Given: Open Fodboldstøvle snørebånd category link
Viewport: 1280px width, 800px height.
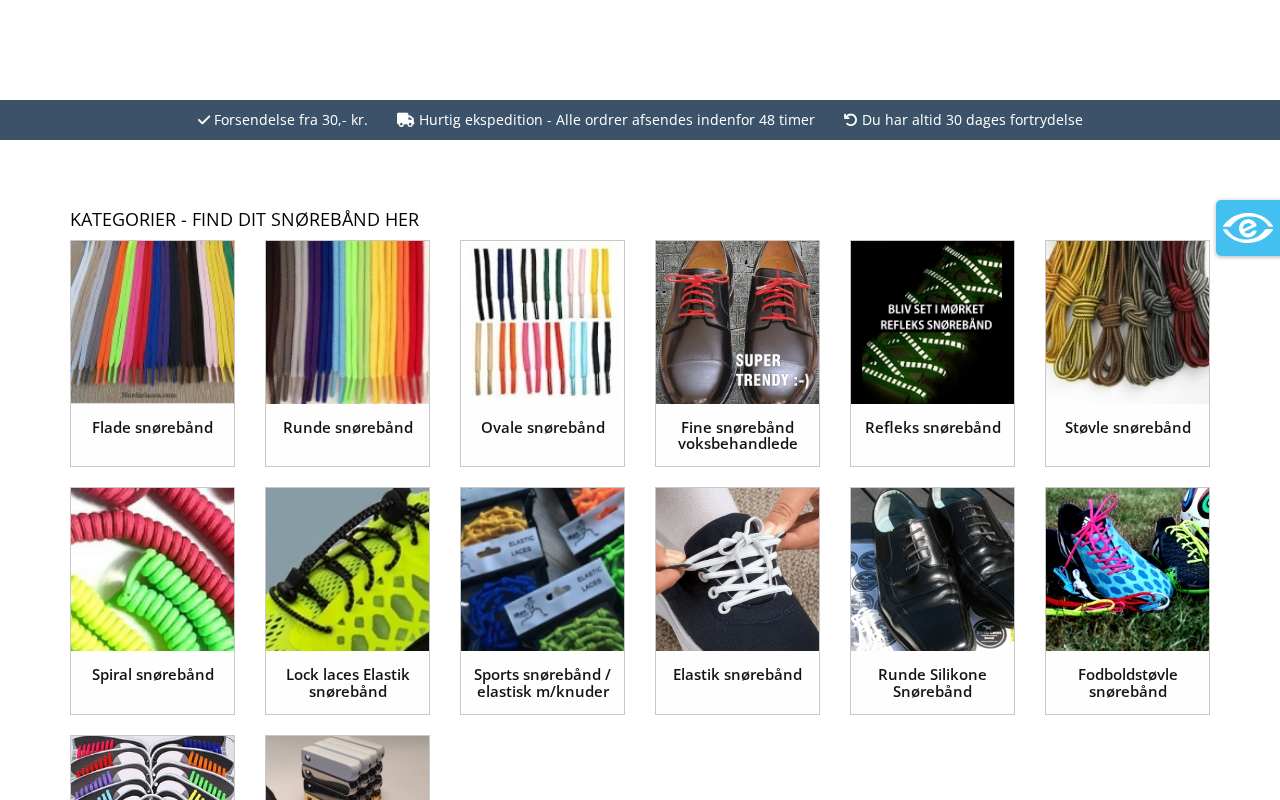Looking at the screenshot, I should point(1127,683).
